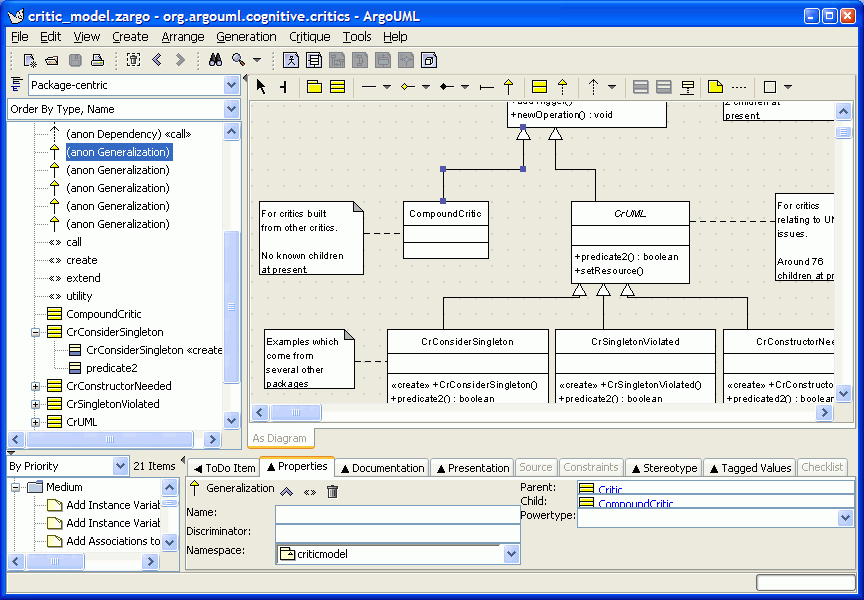The width and height of the screenshot is (864, 600).
Task: Open the File menu
Action: coord(19,37)
